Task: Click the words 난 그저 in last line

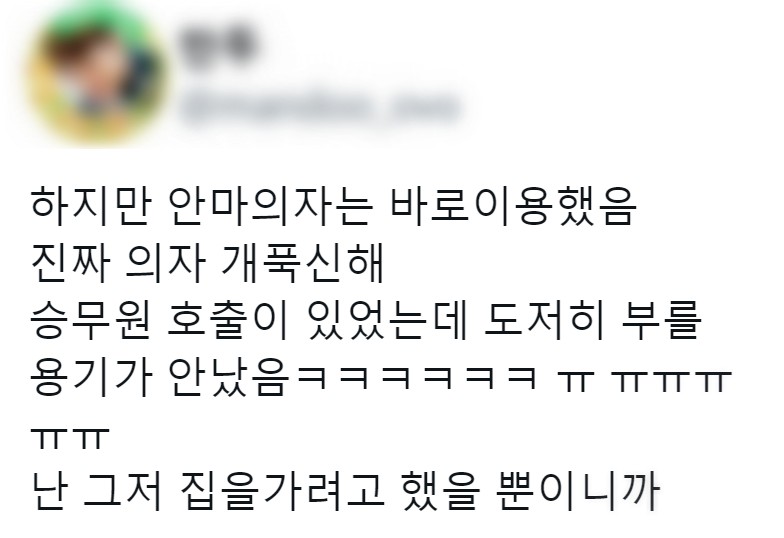Action: coord(97,490)
